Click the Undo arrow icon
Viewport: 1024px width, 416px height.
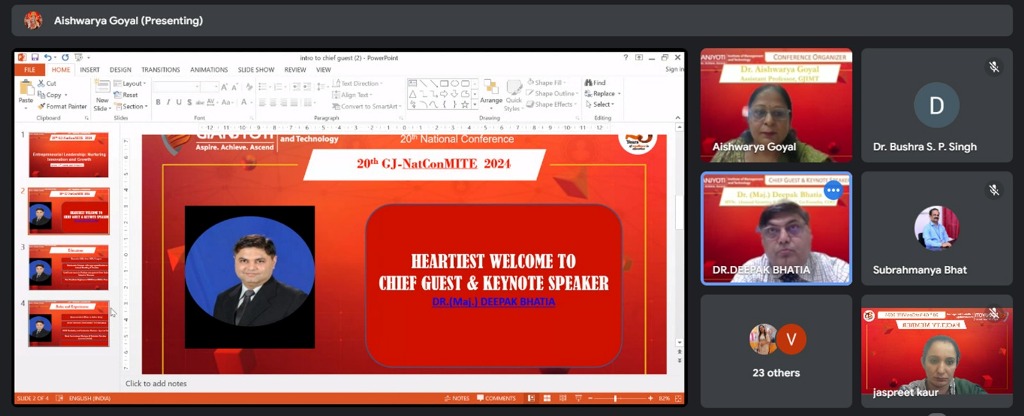47,57
